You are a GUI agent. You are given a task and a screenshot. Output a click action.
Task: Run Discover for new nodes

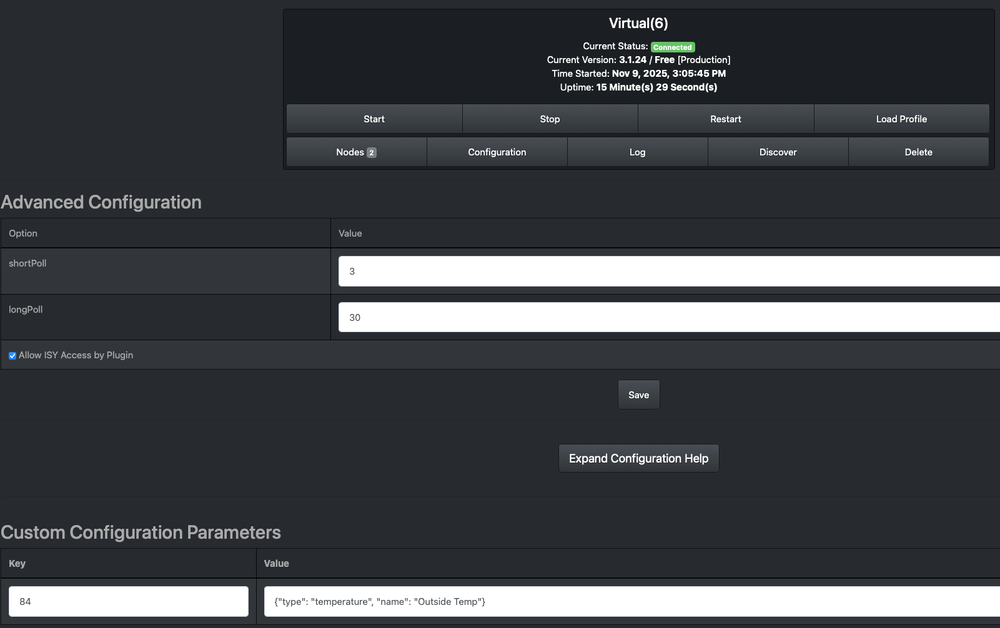click(778, 152)
